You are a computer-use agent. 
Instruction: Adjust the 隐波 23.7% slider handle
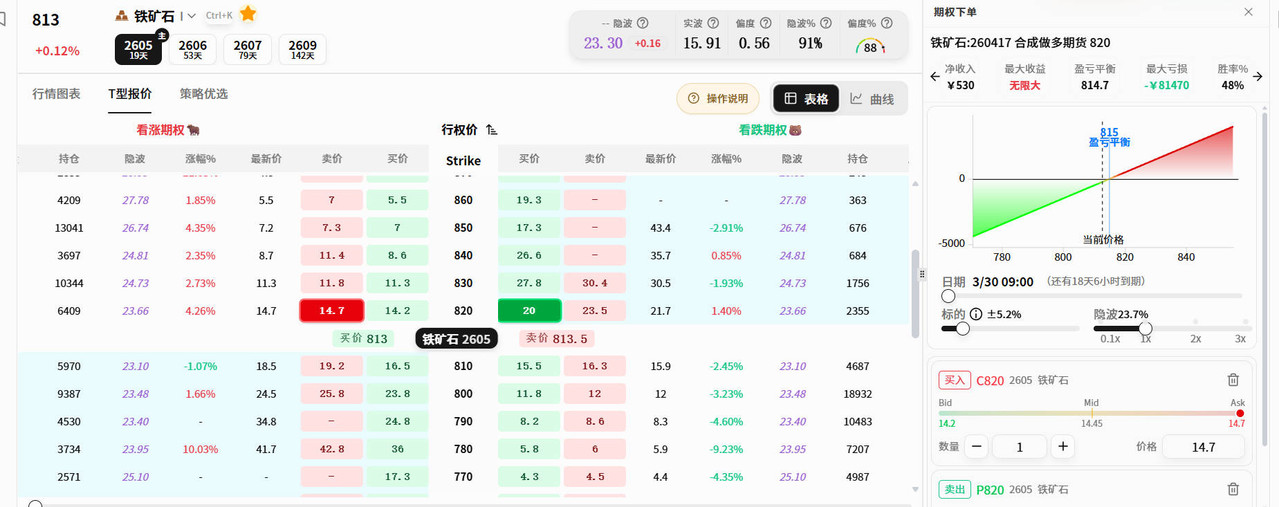pos(1145,328)
